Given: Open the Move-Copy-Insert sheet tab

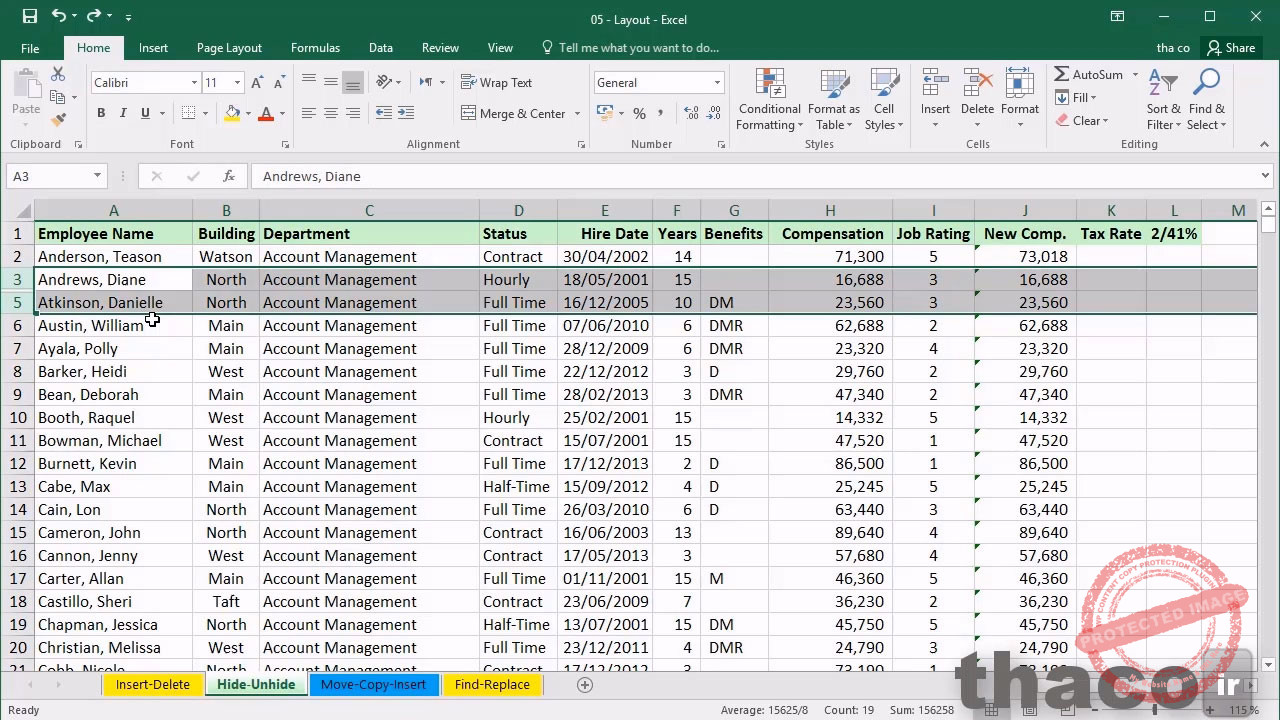Looking at the screenshot, I should pos(373,685).
